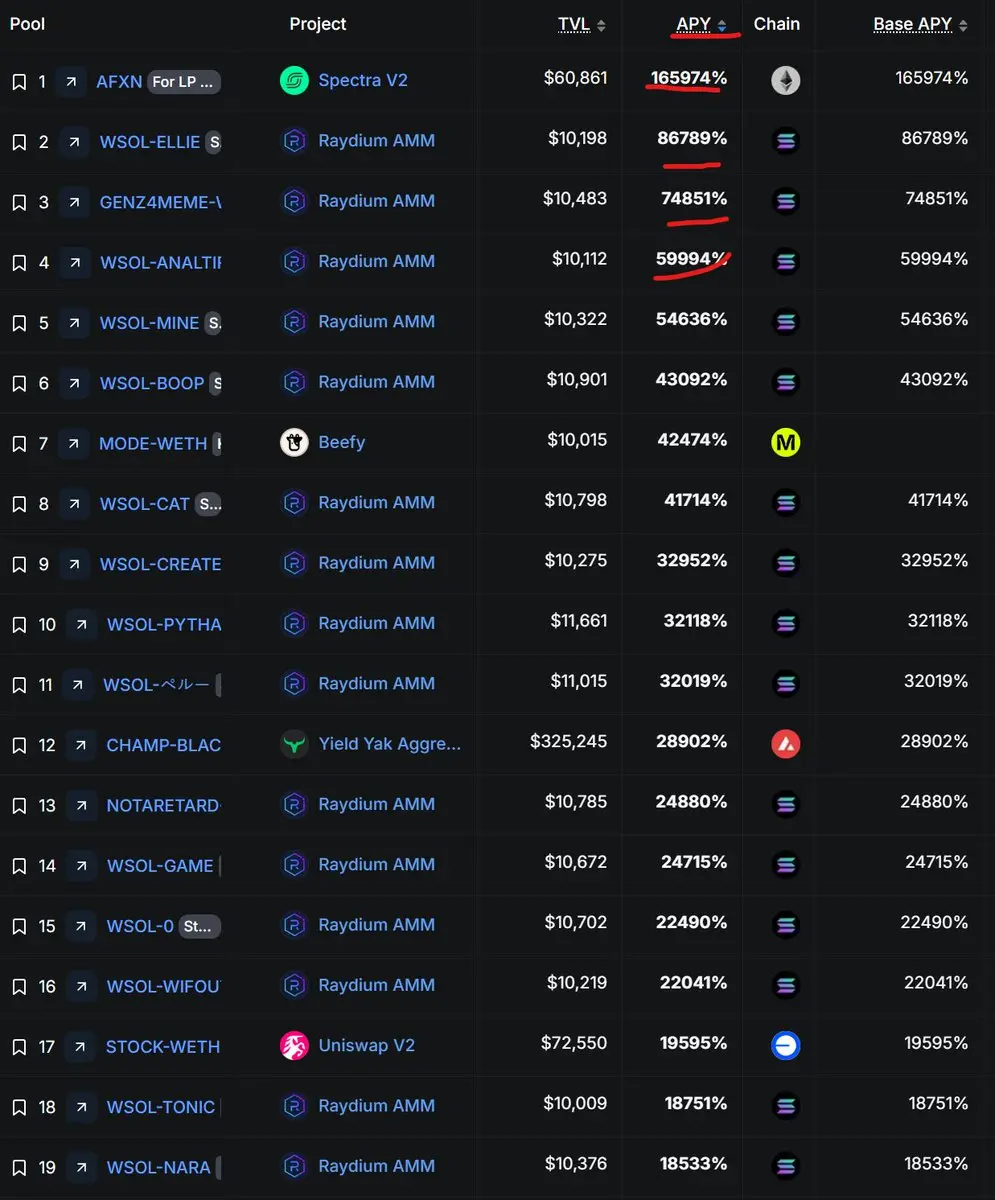Click the Beefy cow logo icon

pyautogui.click(x=294, y=442)
